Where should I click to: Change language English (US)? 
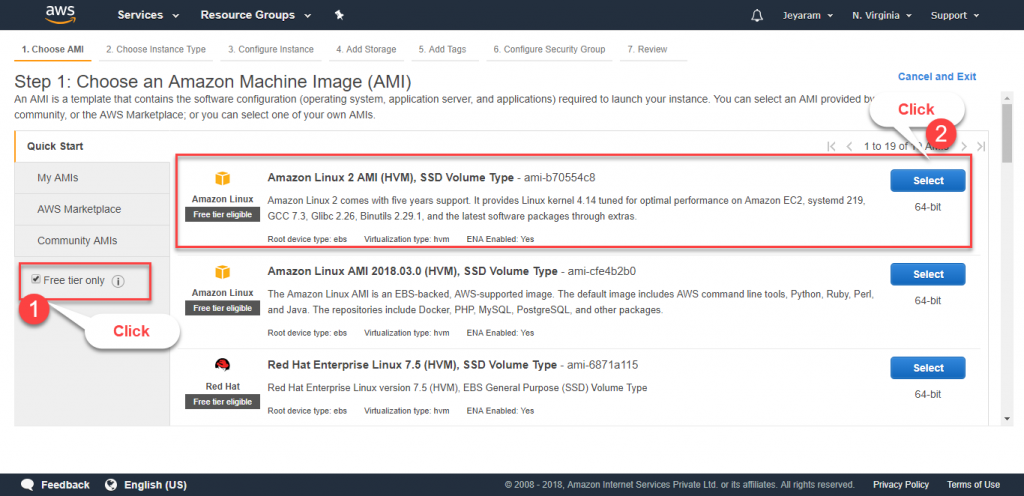[155, 485]
